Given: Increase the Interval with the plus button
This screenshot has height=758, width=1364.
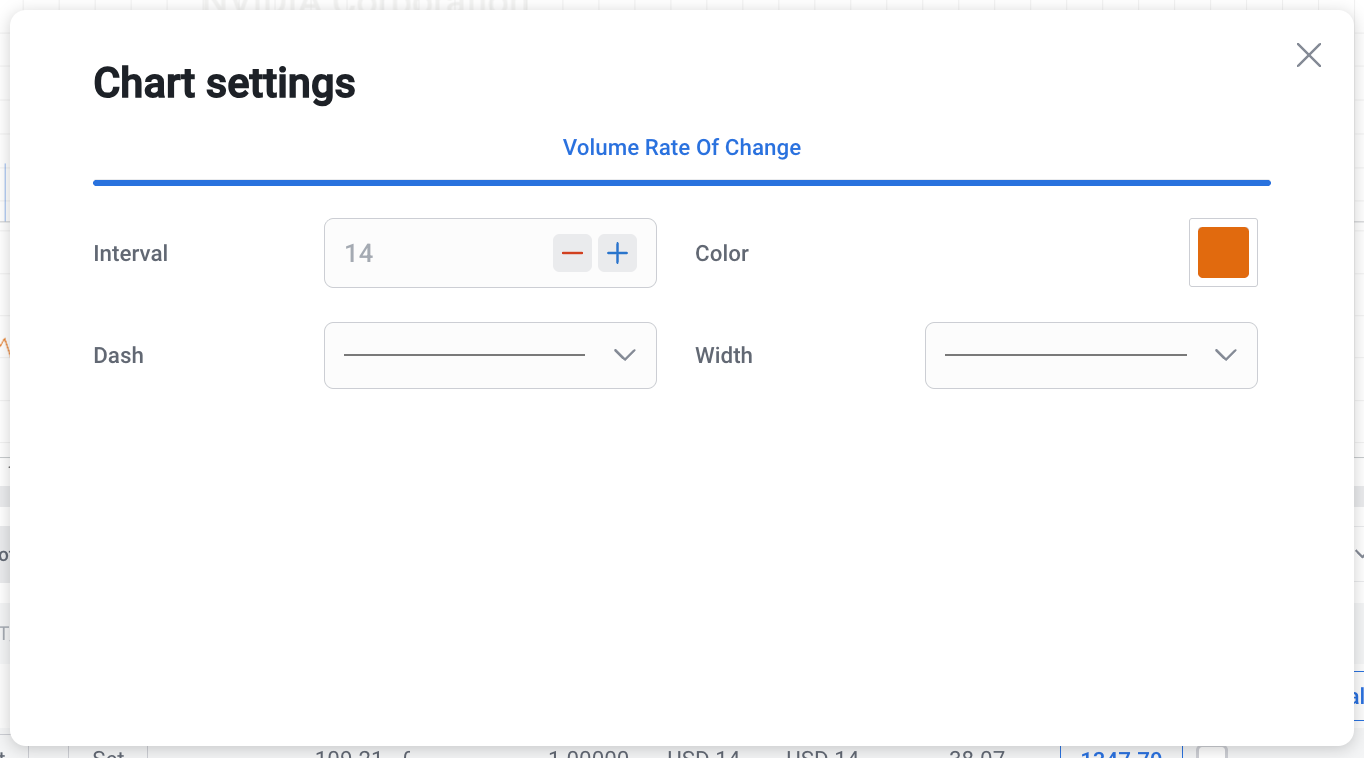Looking at the screenshot, I should pos(618,254).
